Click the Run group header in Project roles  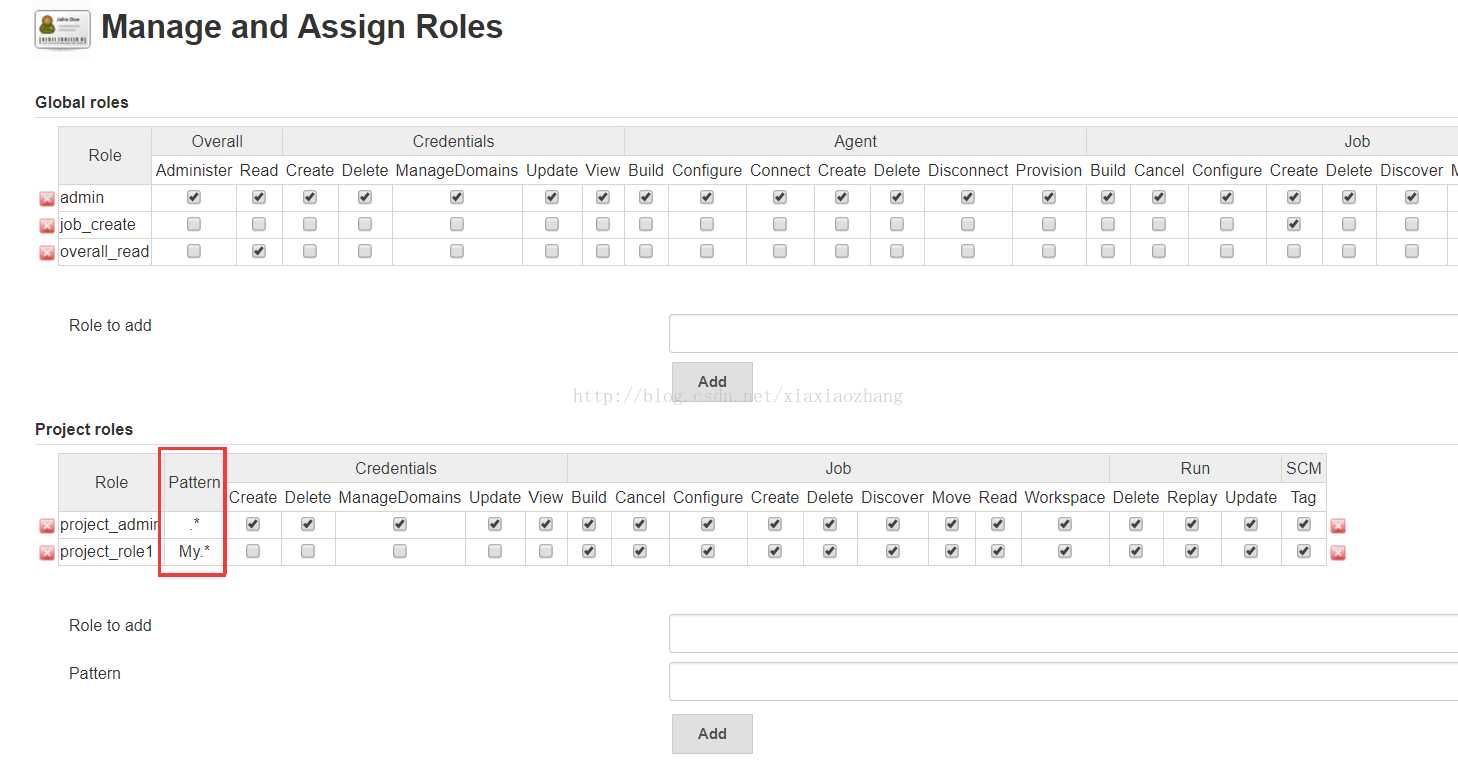(1195, 468)
